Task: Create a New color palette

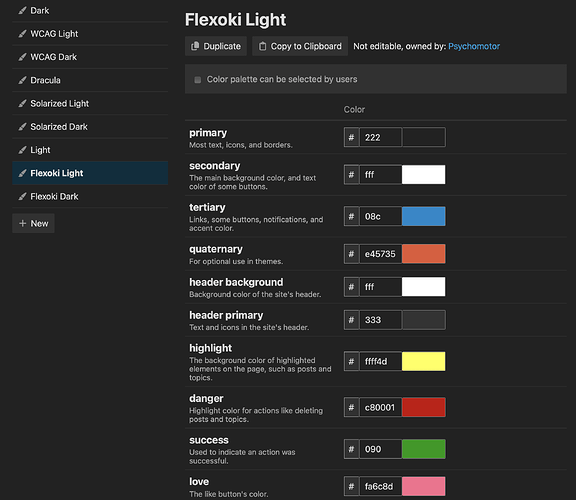Action: coord(33,223)
